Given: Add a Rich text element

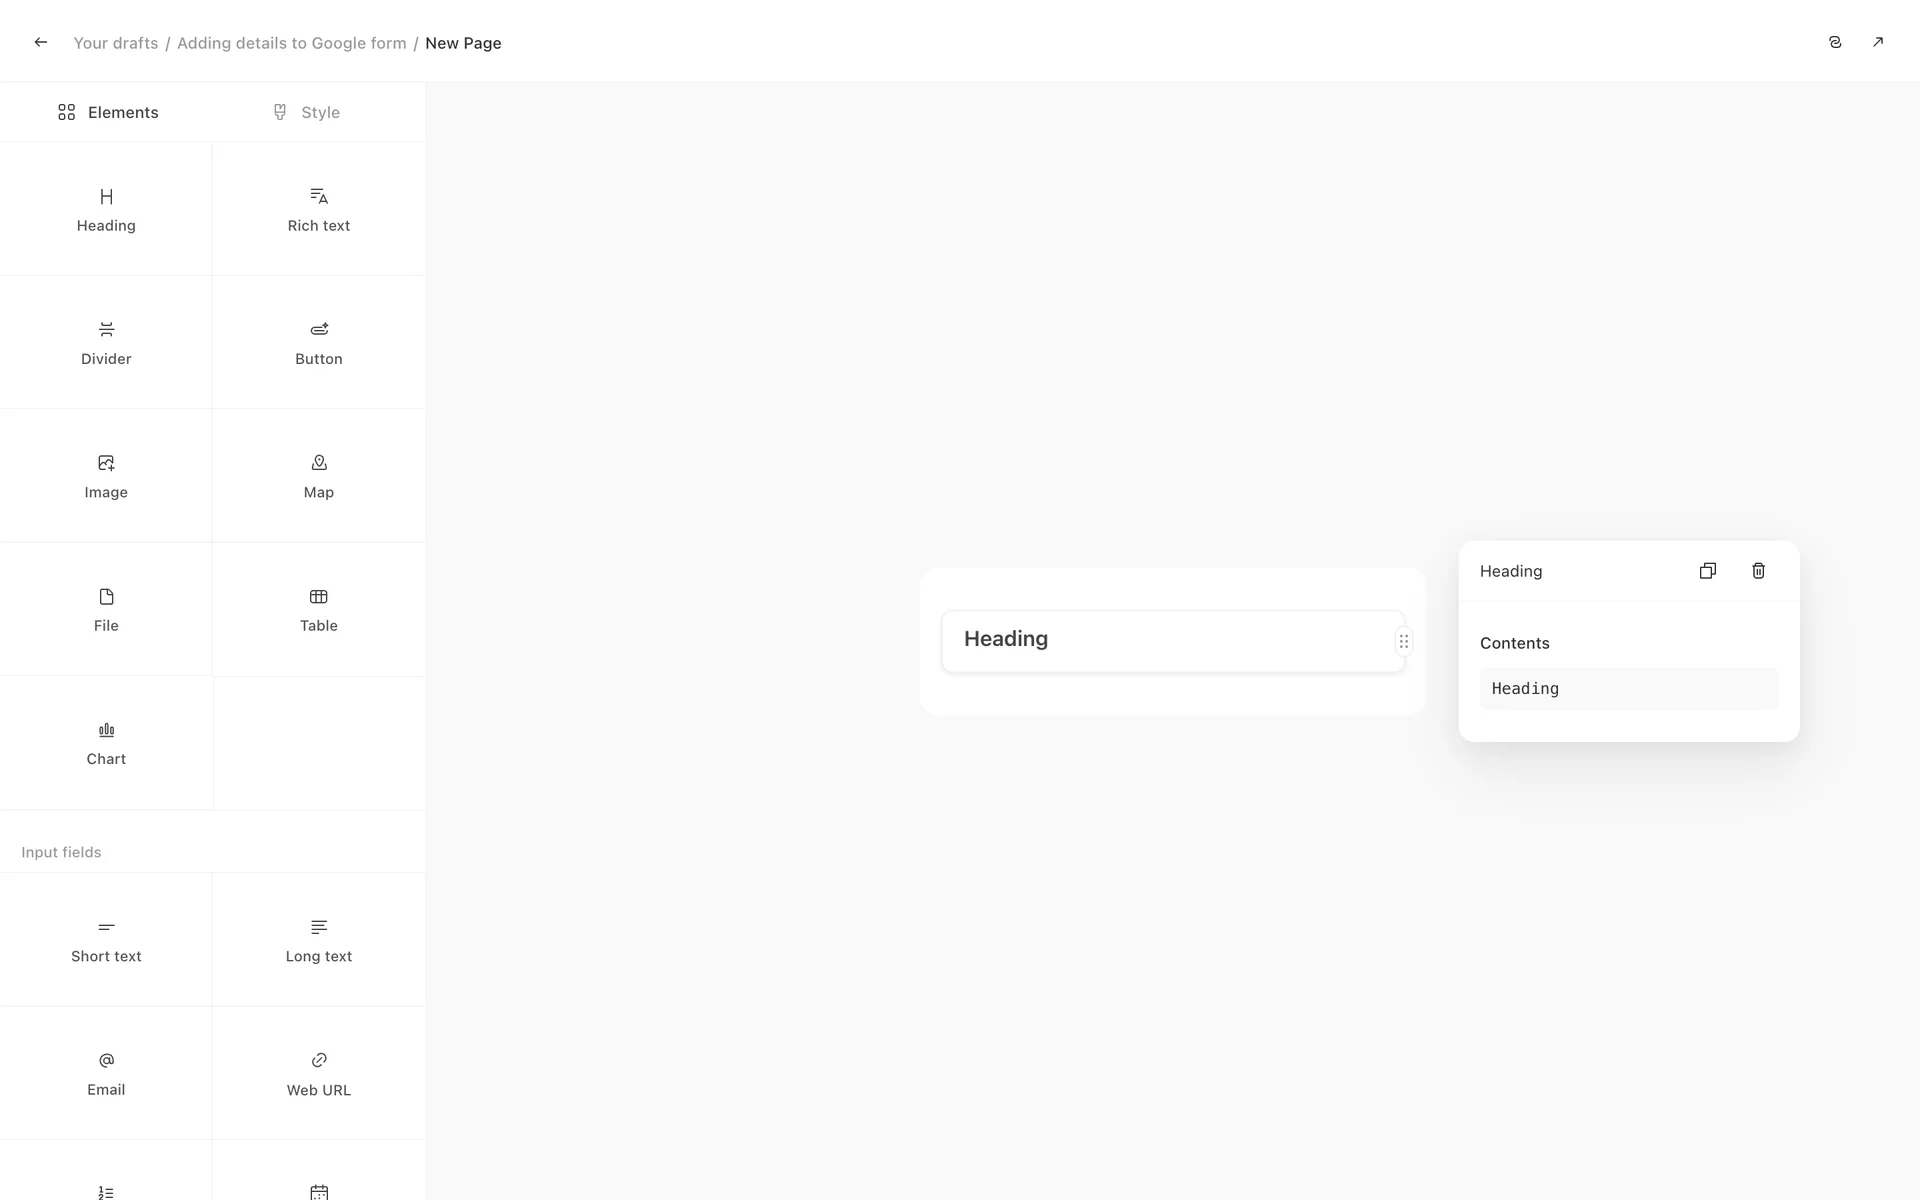Looking at the screenshot, I should coord(318,209).
